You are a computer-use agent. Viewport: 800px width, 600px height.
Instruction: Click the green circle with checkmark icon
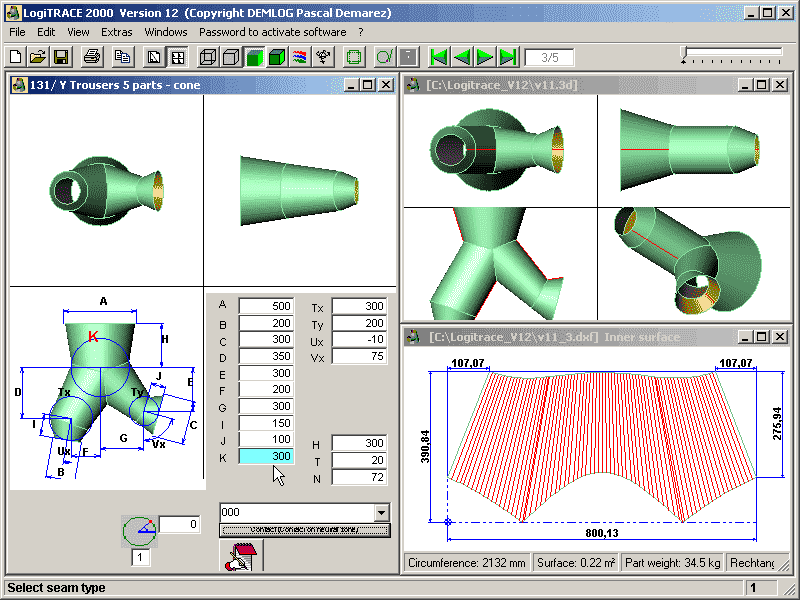[x=385, y=57]
